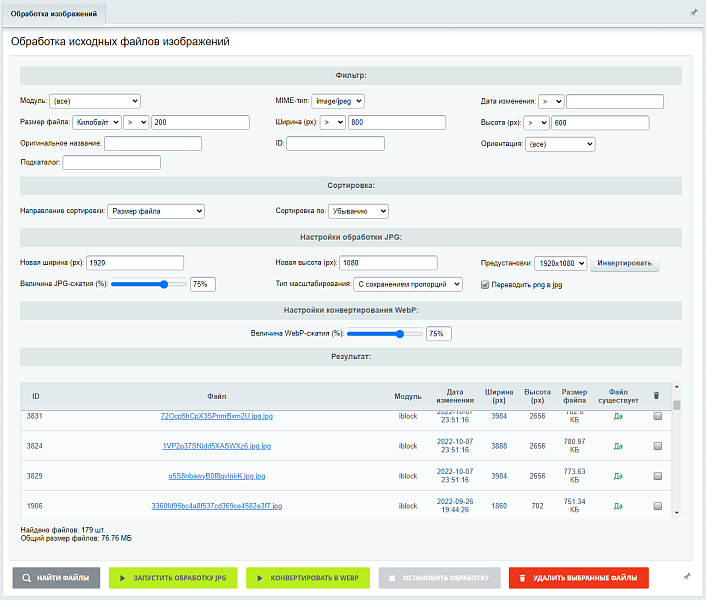Open 'Направление сортировки' dropdown
The image size is (706, 600).
(155, 211)
